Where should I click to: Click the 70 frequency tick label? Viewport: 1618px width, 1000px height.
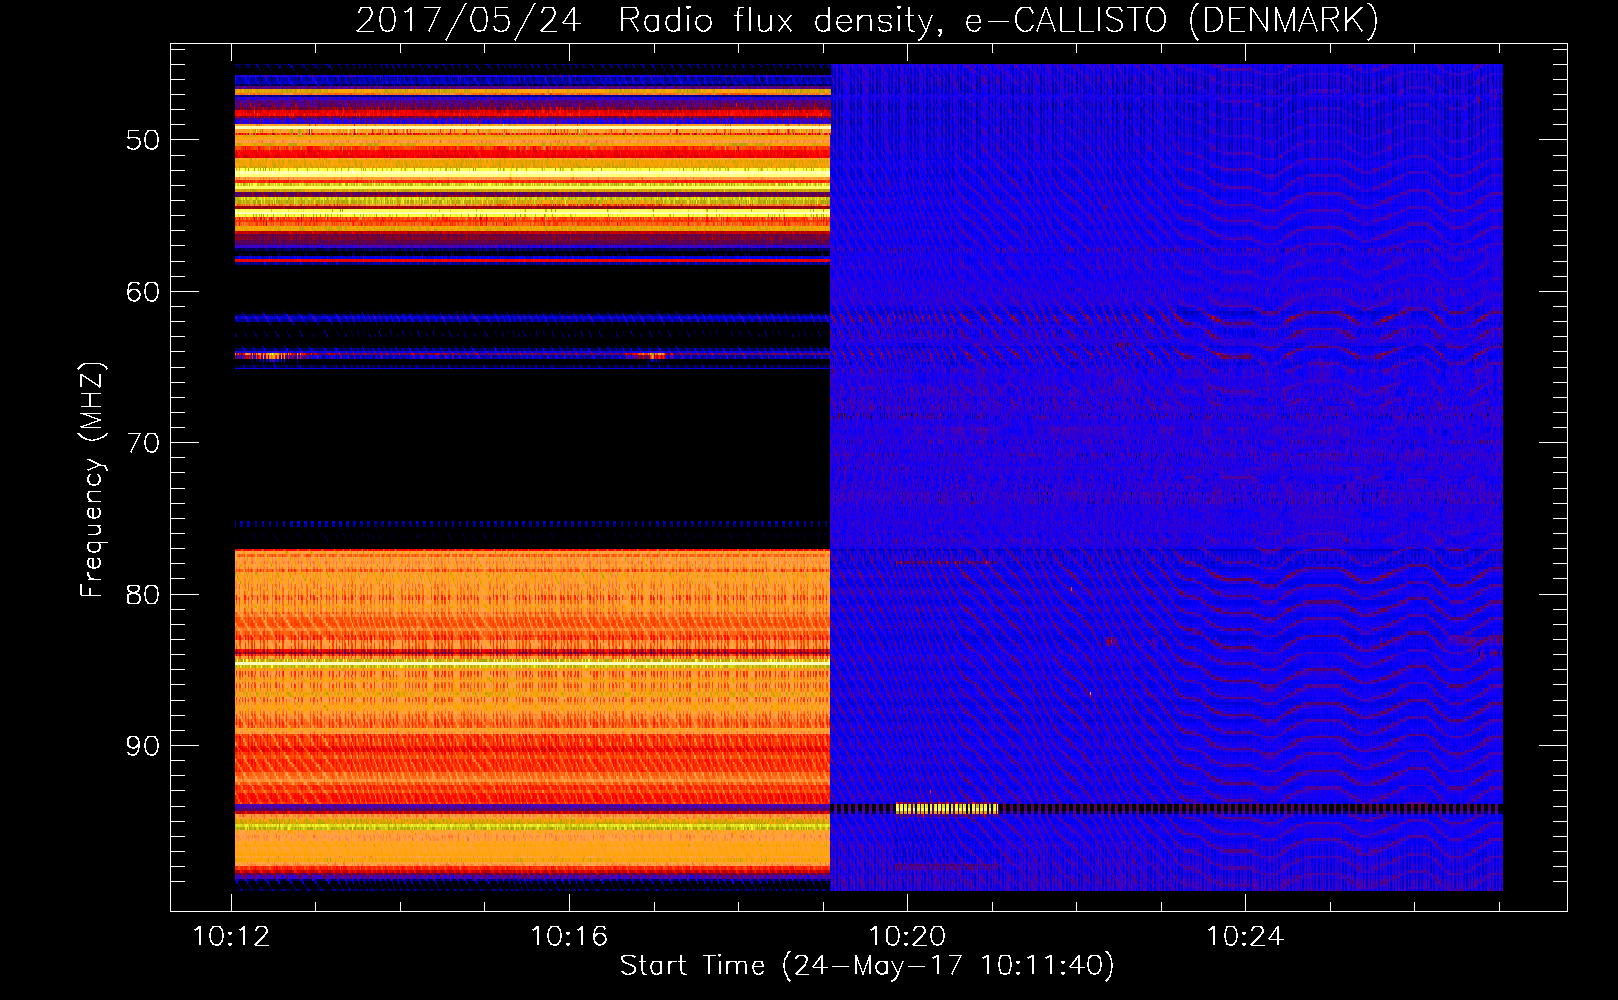[143, 443]
